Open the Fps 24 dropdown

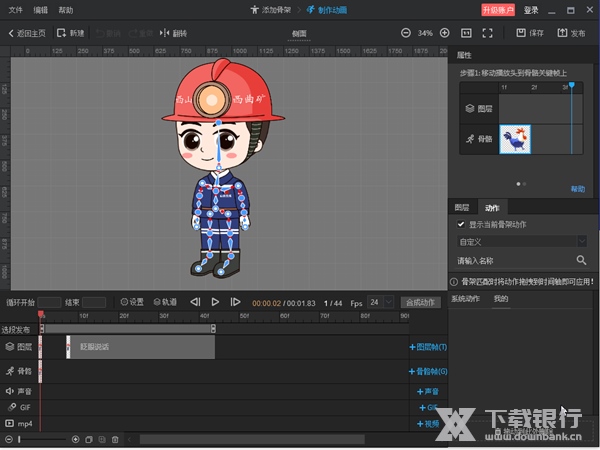point(379,302)
